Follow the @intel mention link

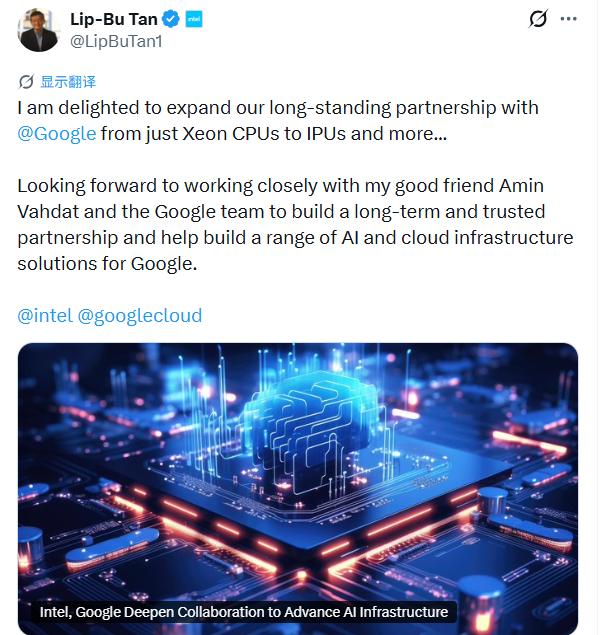[44, 315]
